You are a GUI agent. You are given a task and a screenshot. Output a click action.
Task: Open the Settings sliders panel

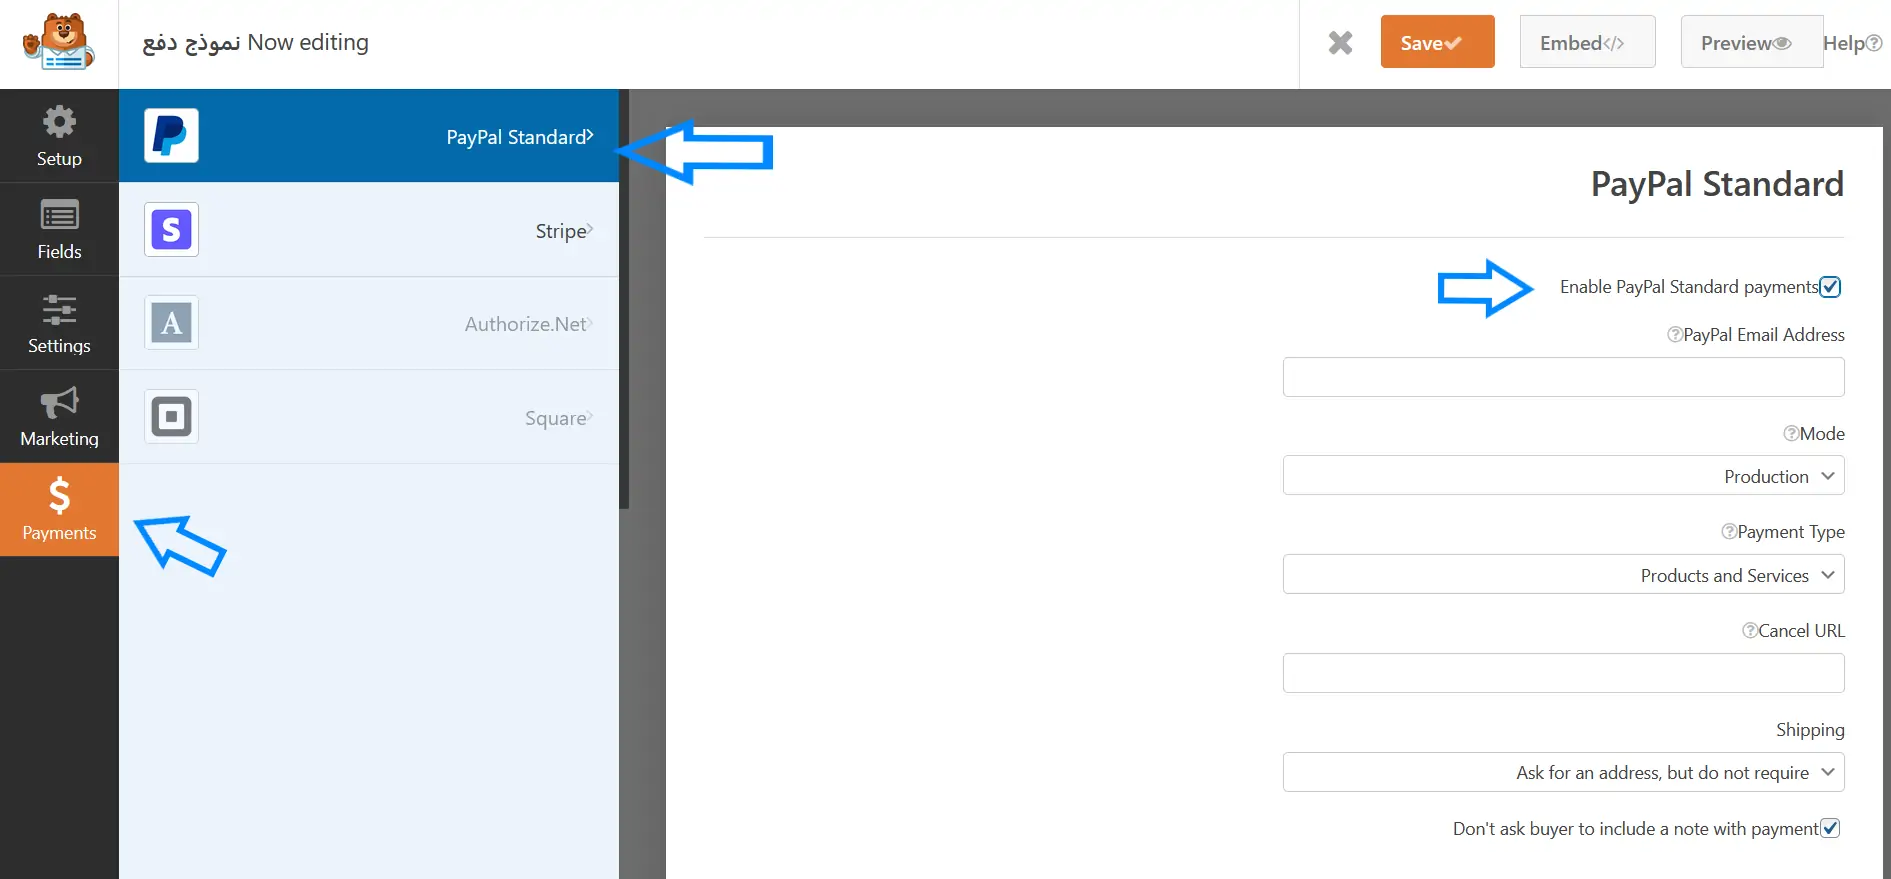click(x=59, y=323)
